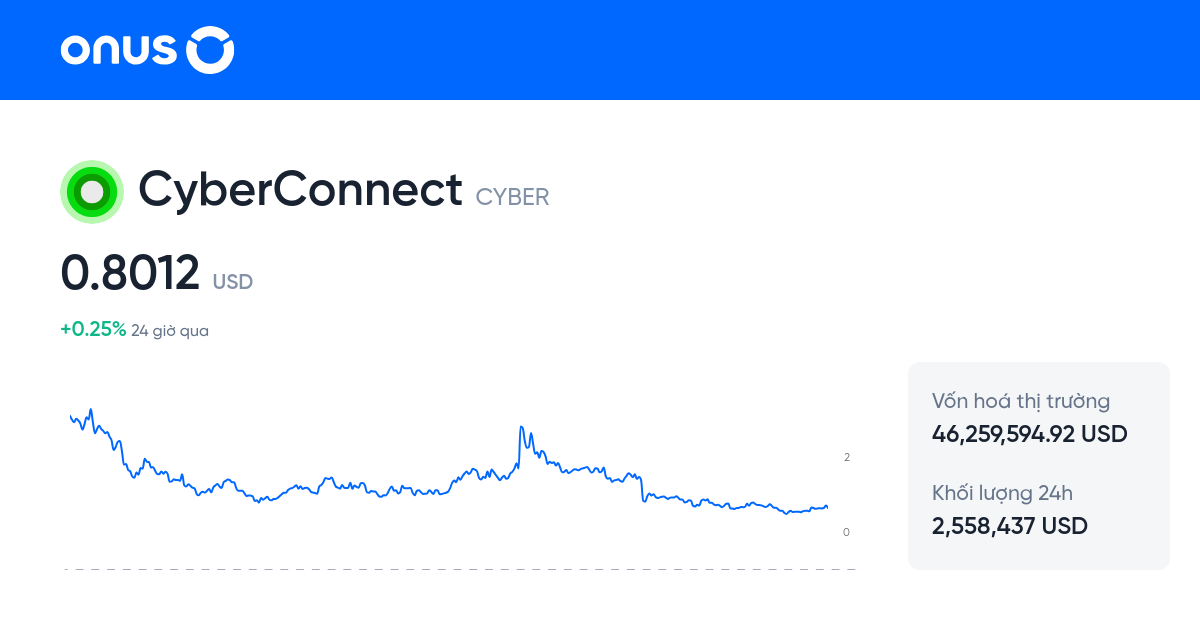Select the 46,259,594.92 USD market cap value
This screenshot has width=1200, height=630.
pos(1028,434)
